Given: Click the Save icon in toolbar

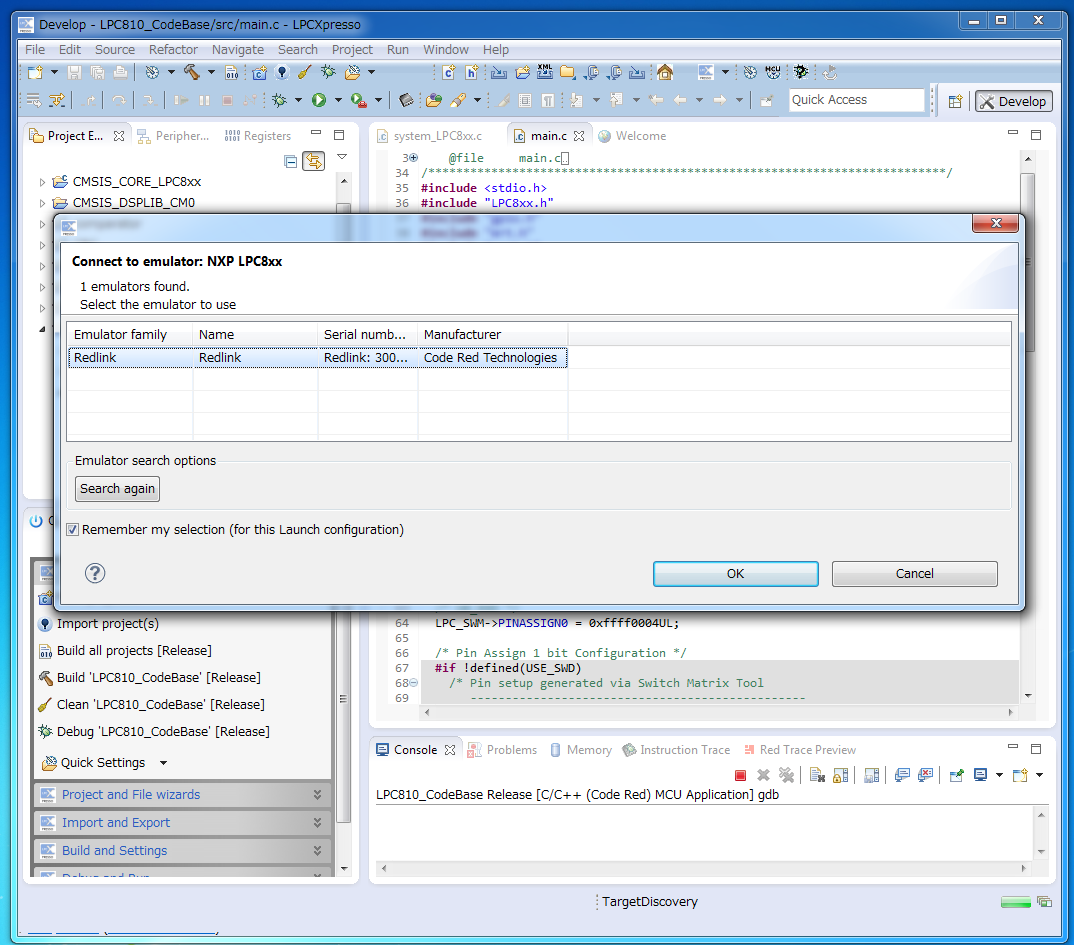Looking at the screenshot, I should [75, 72].
